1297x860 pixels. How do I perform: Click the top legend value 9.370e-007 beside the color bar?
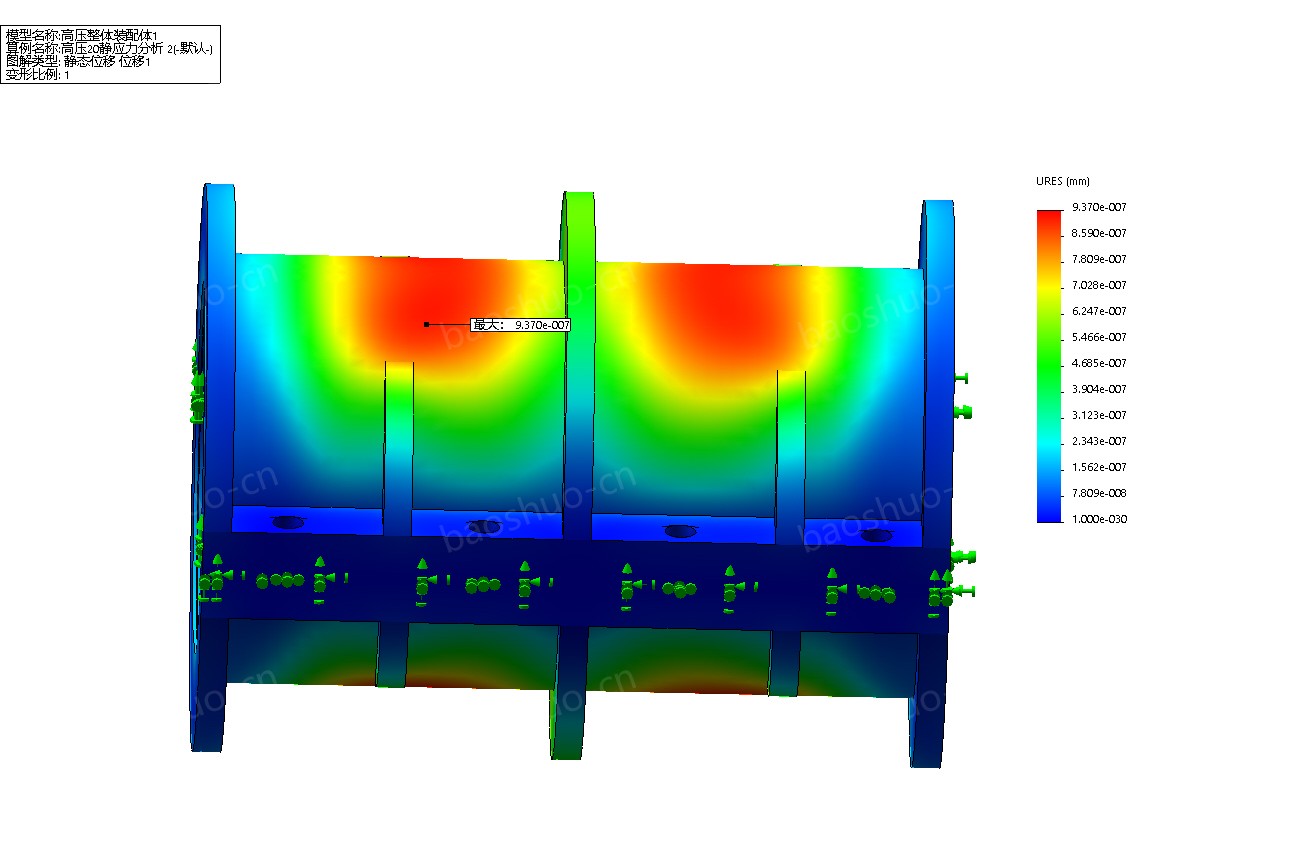pyautogui.click(x=1099, y=207)
